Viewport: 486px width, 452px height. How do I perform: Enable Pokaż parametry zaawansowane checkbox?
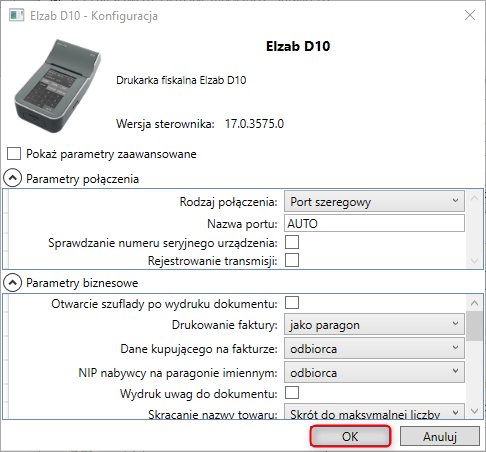(x=14, y=154)
